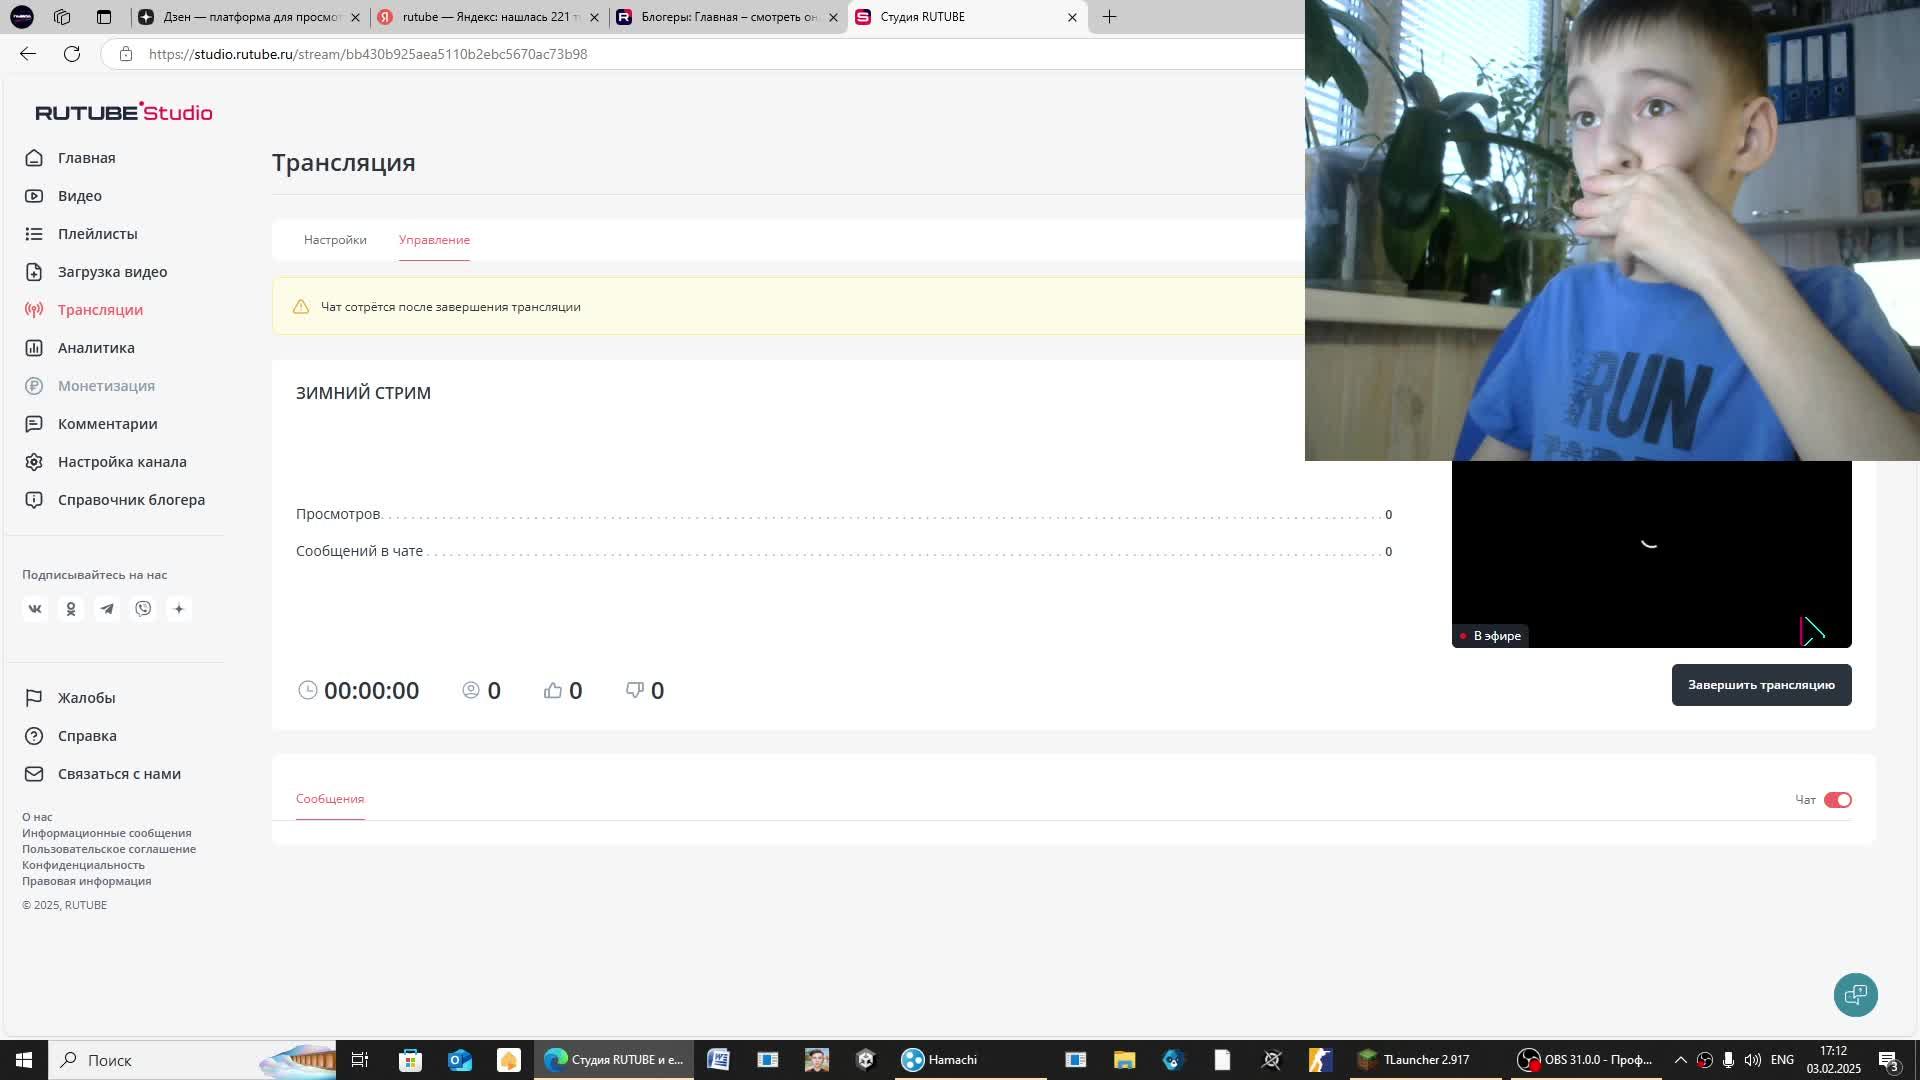The image size is (1920, 1080).
Task: Open Аналитика in the sidebar
Action: click(96, 348)
